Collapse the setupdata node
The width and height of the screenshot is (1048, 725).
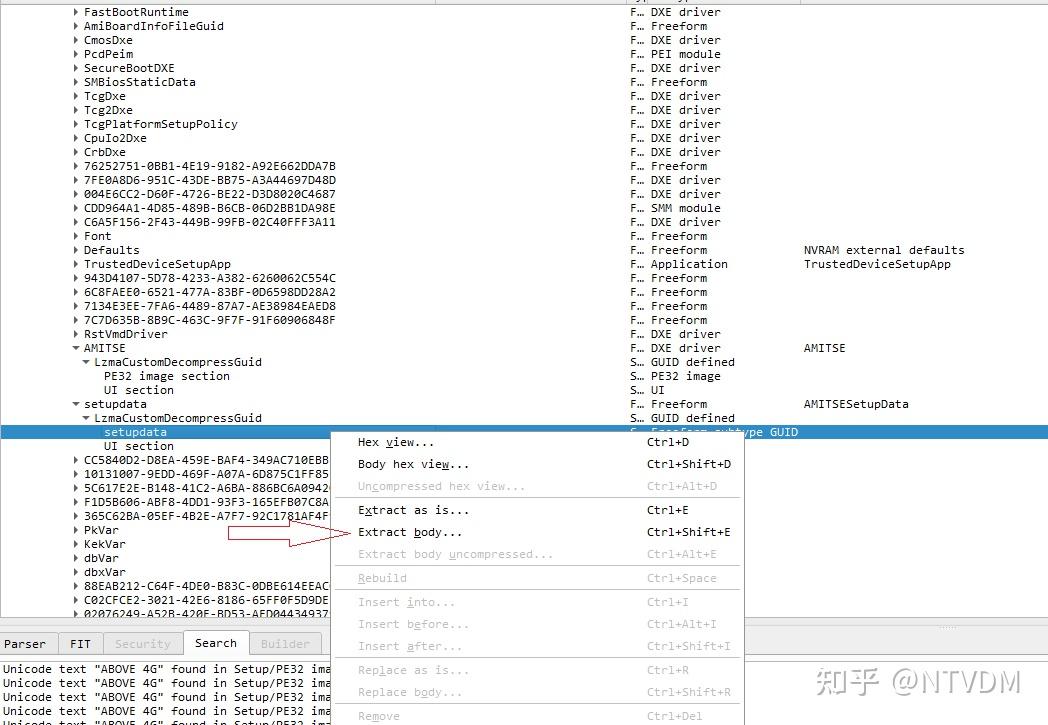[75, 404]
